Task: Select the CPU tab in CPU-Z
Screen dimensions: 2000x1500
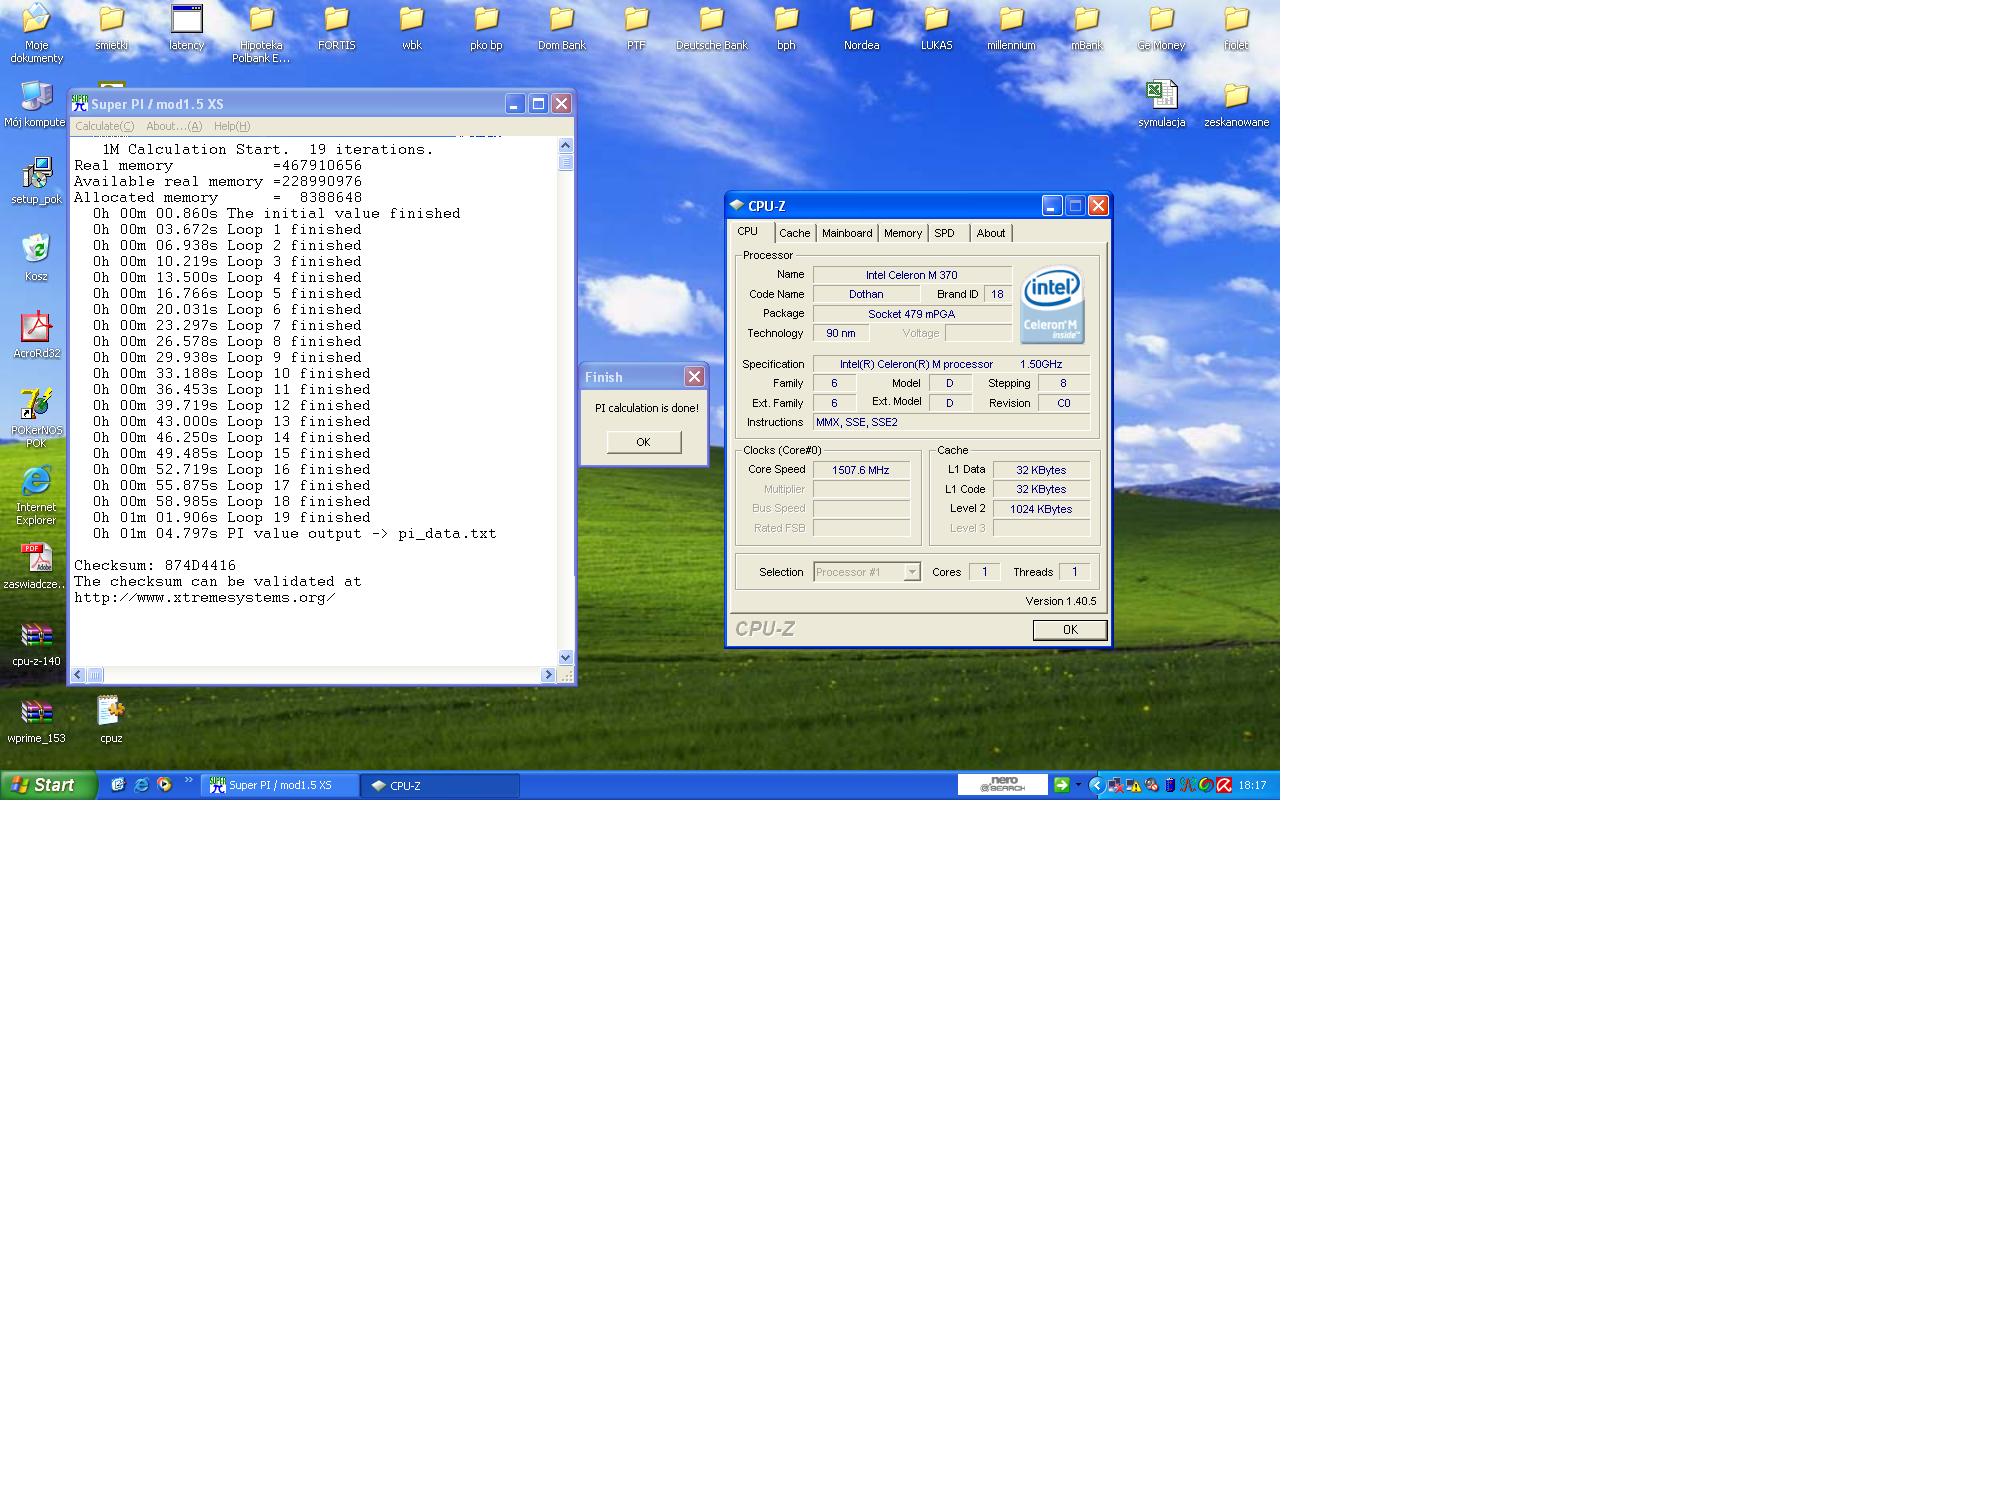Action: [748, 231]
